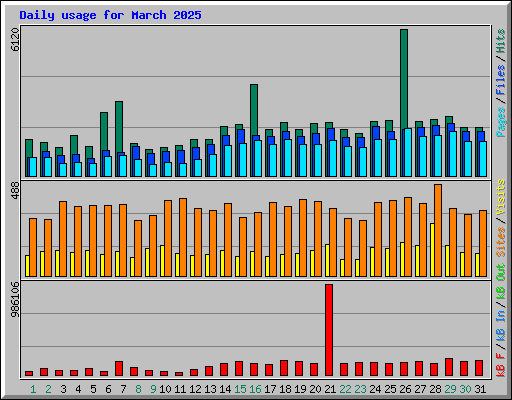Click the yellow Visits bar for day 28
The height and width of the screenshot is (400, 512).
click(432, 250)
